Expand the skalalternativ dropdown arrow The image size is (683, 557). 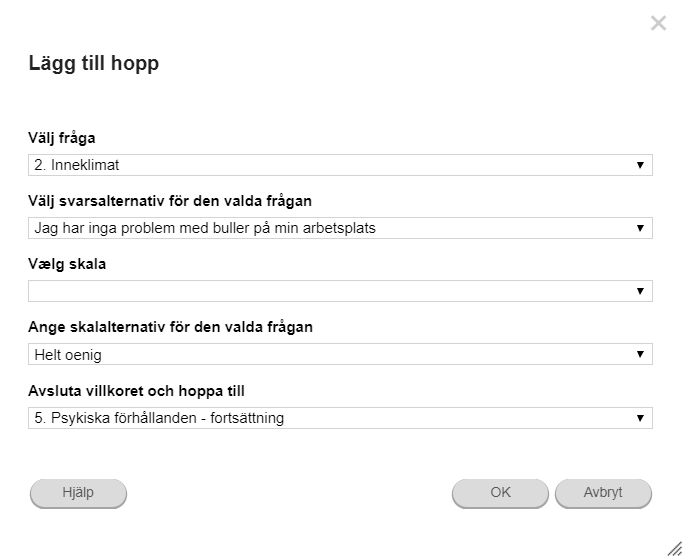[640, 354]
